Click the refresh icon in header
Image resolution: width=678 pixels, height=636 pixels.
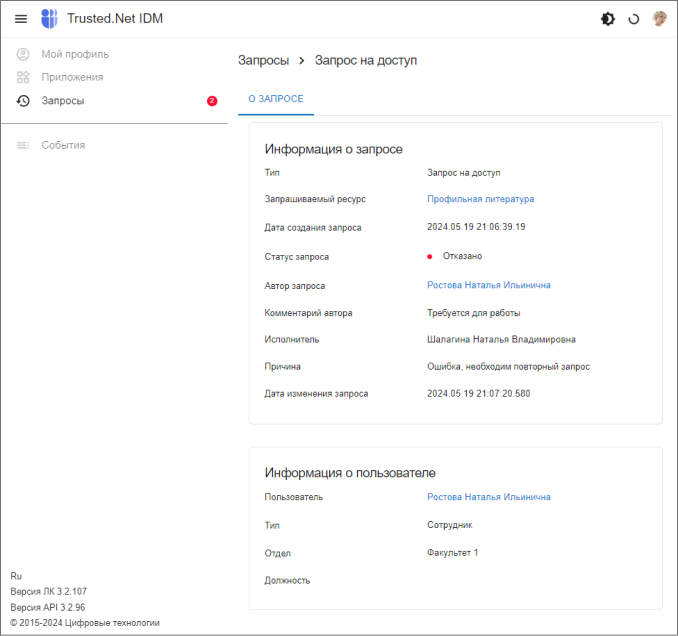click(633, 19)
